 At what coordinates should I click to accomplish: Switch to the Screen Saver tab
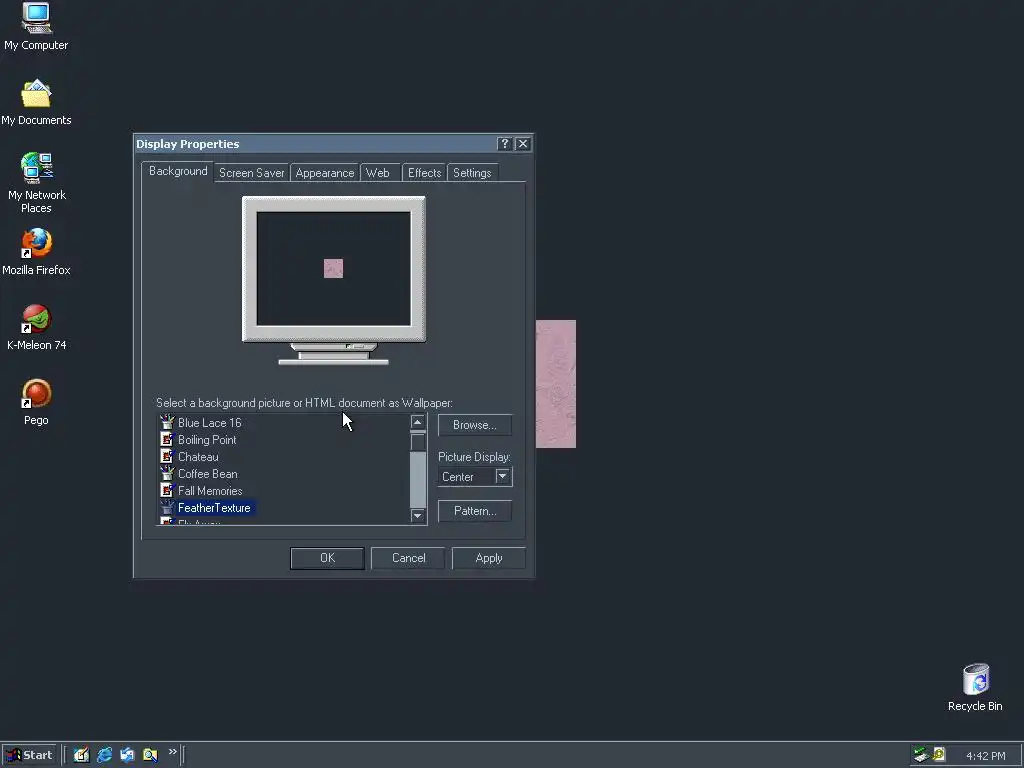251,173
